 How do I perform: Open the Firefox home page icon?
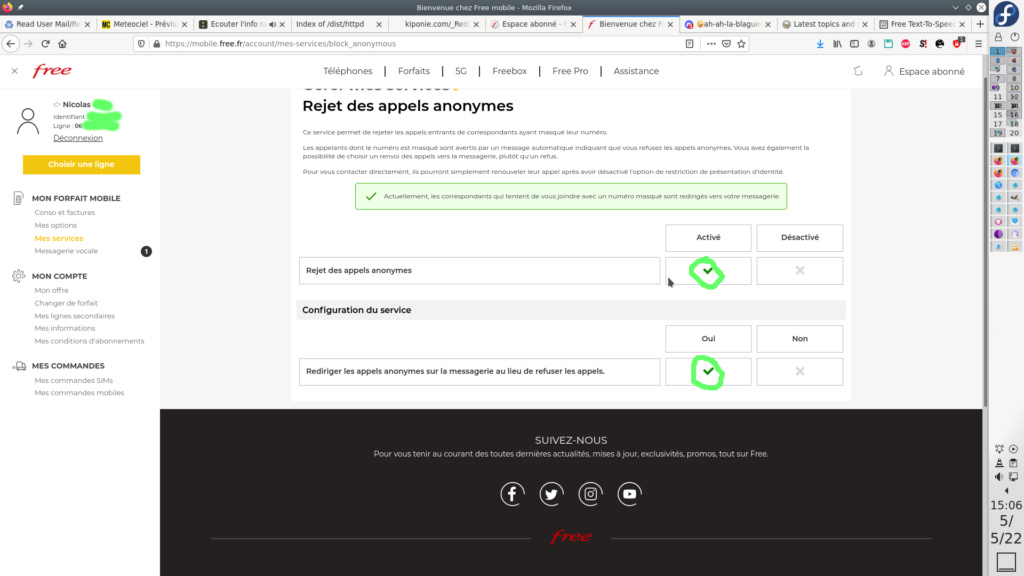click(x=63, y=44)
